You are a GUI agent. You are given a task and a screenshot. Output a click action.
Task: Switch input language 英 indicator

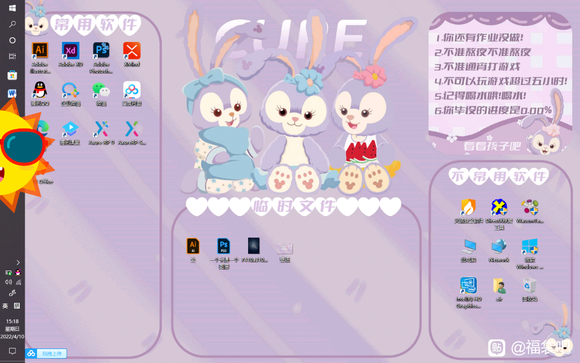coord(5,306)
